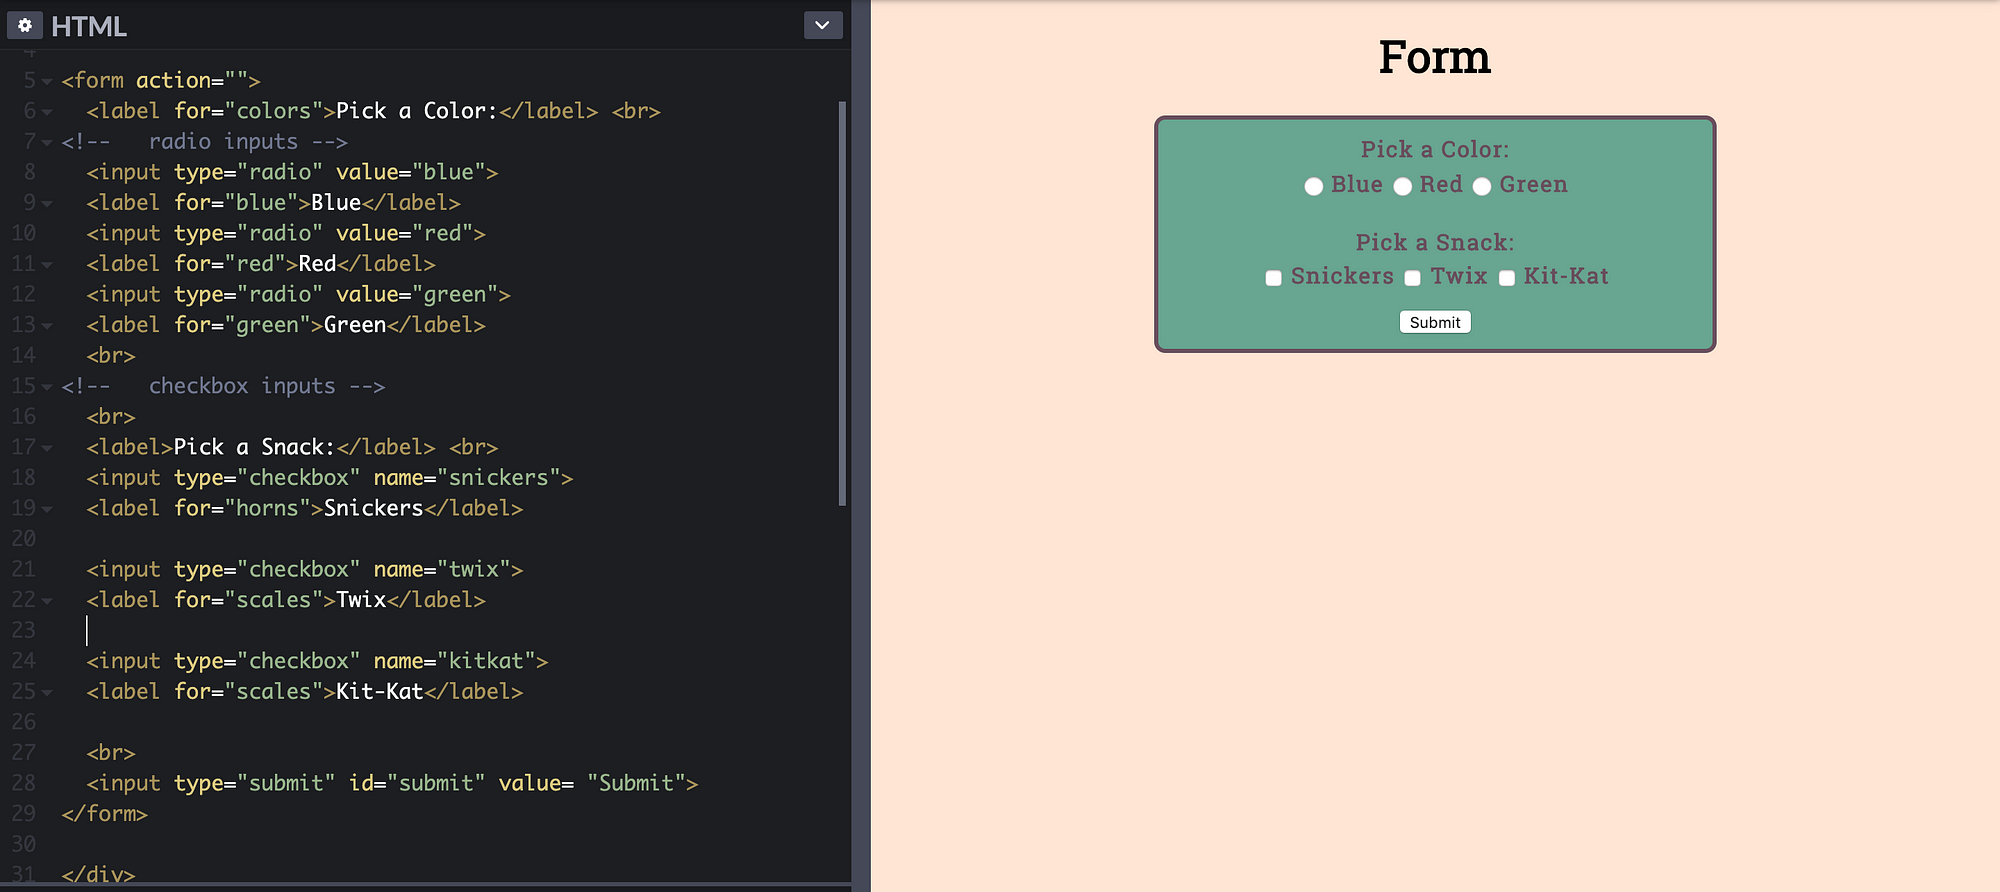Toggle fold arrow on line 19
This screenshot has width=2000, height=892.
47,509
